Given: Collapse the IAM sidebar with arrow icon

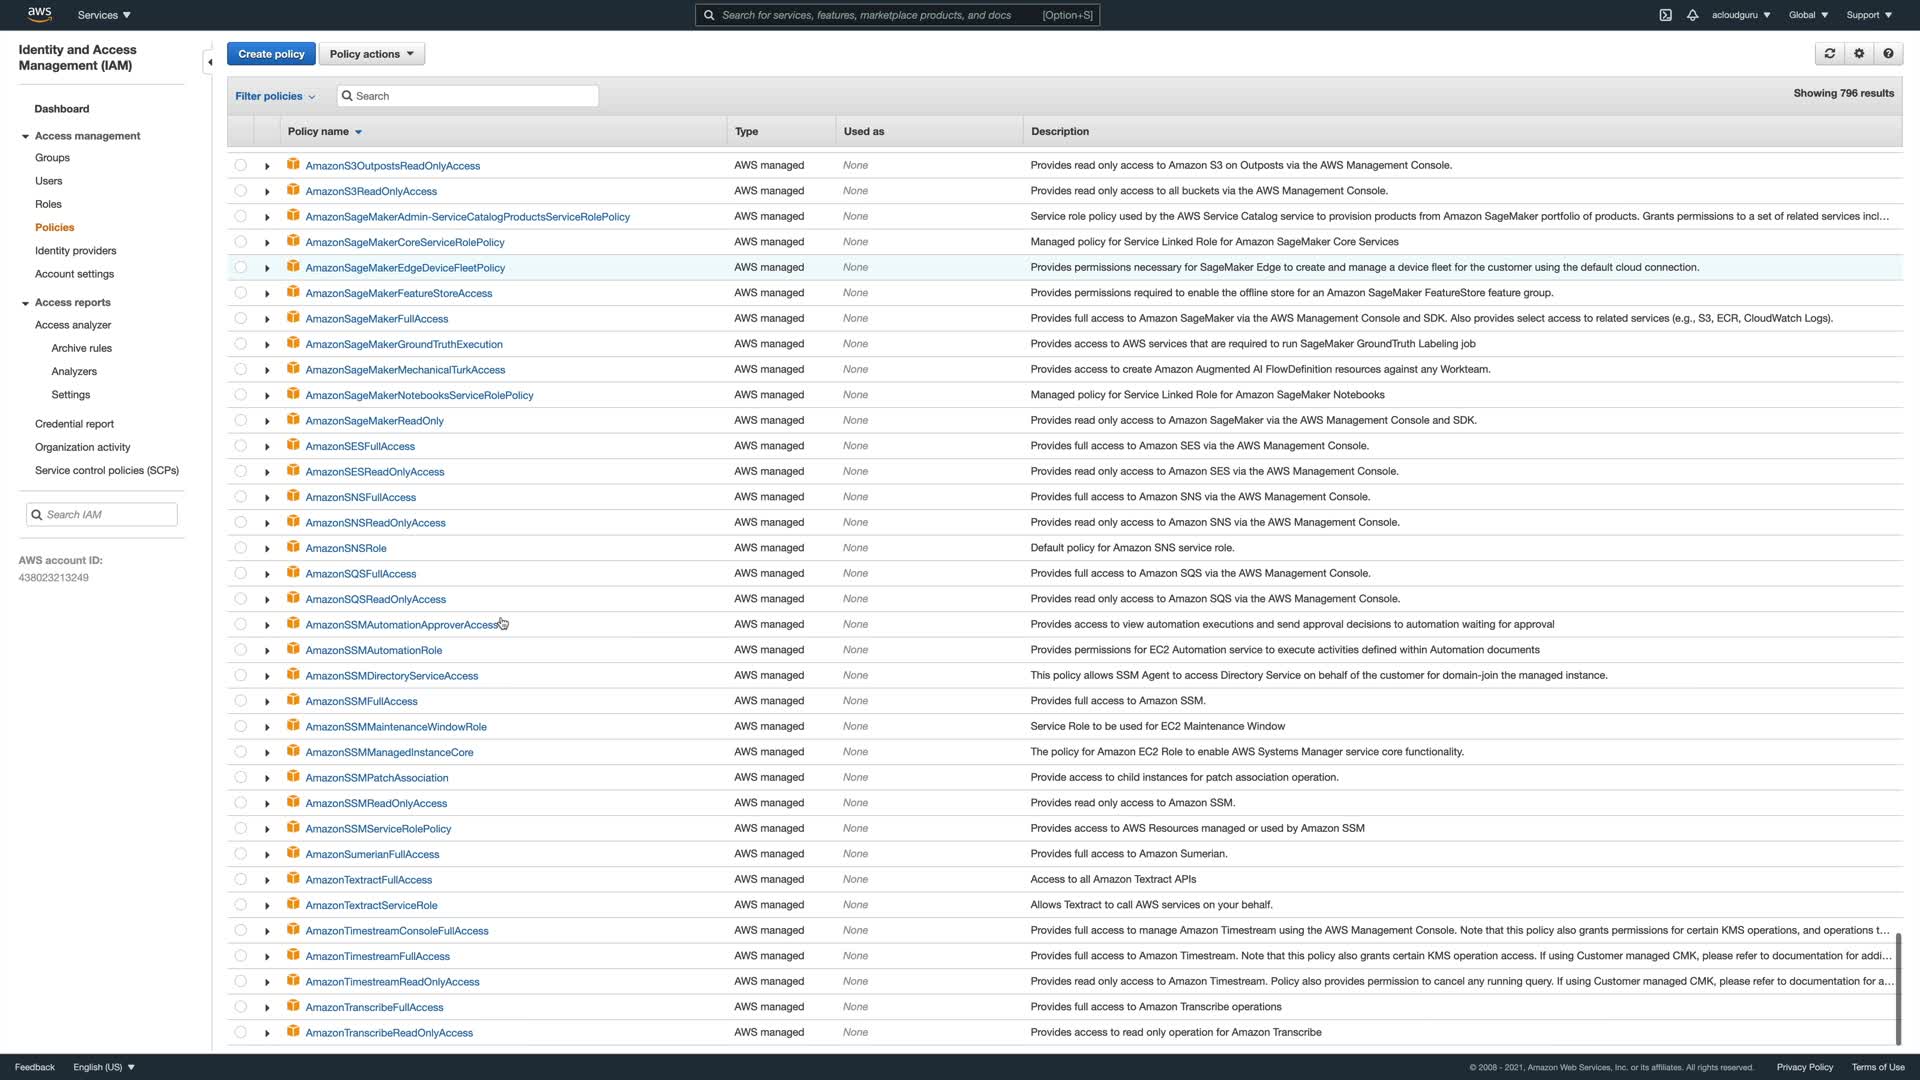Looking at the screenshot, I should click(209, 62).
